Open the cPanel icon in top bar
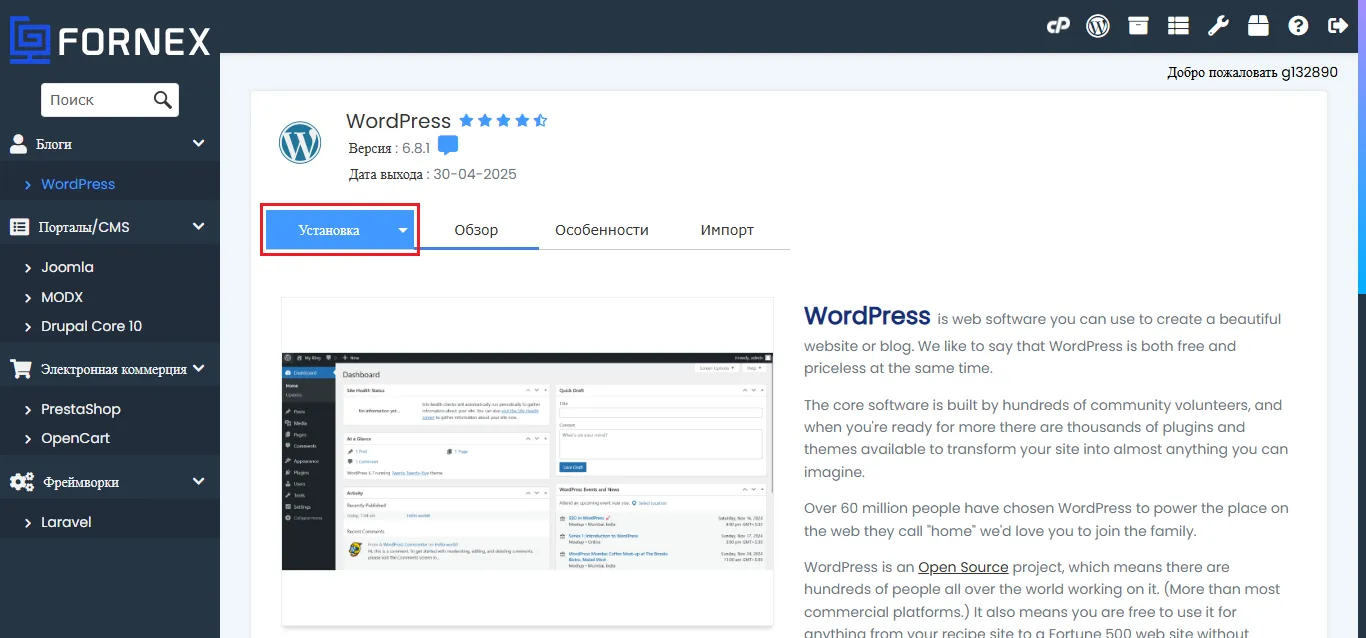1366x638 pixels. (1058, 26)
